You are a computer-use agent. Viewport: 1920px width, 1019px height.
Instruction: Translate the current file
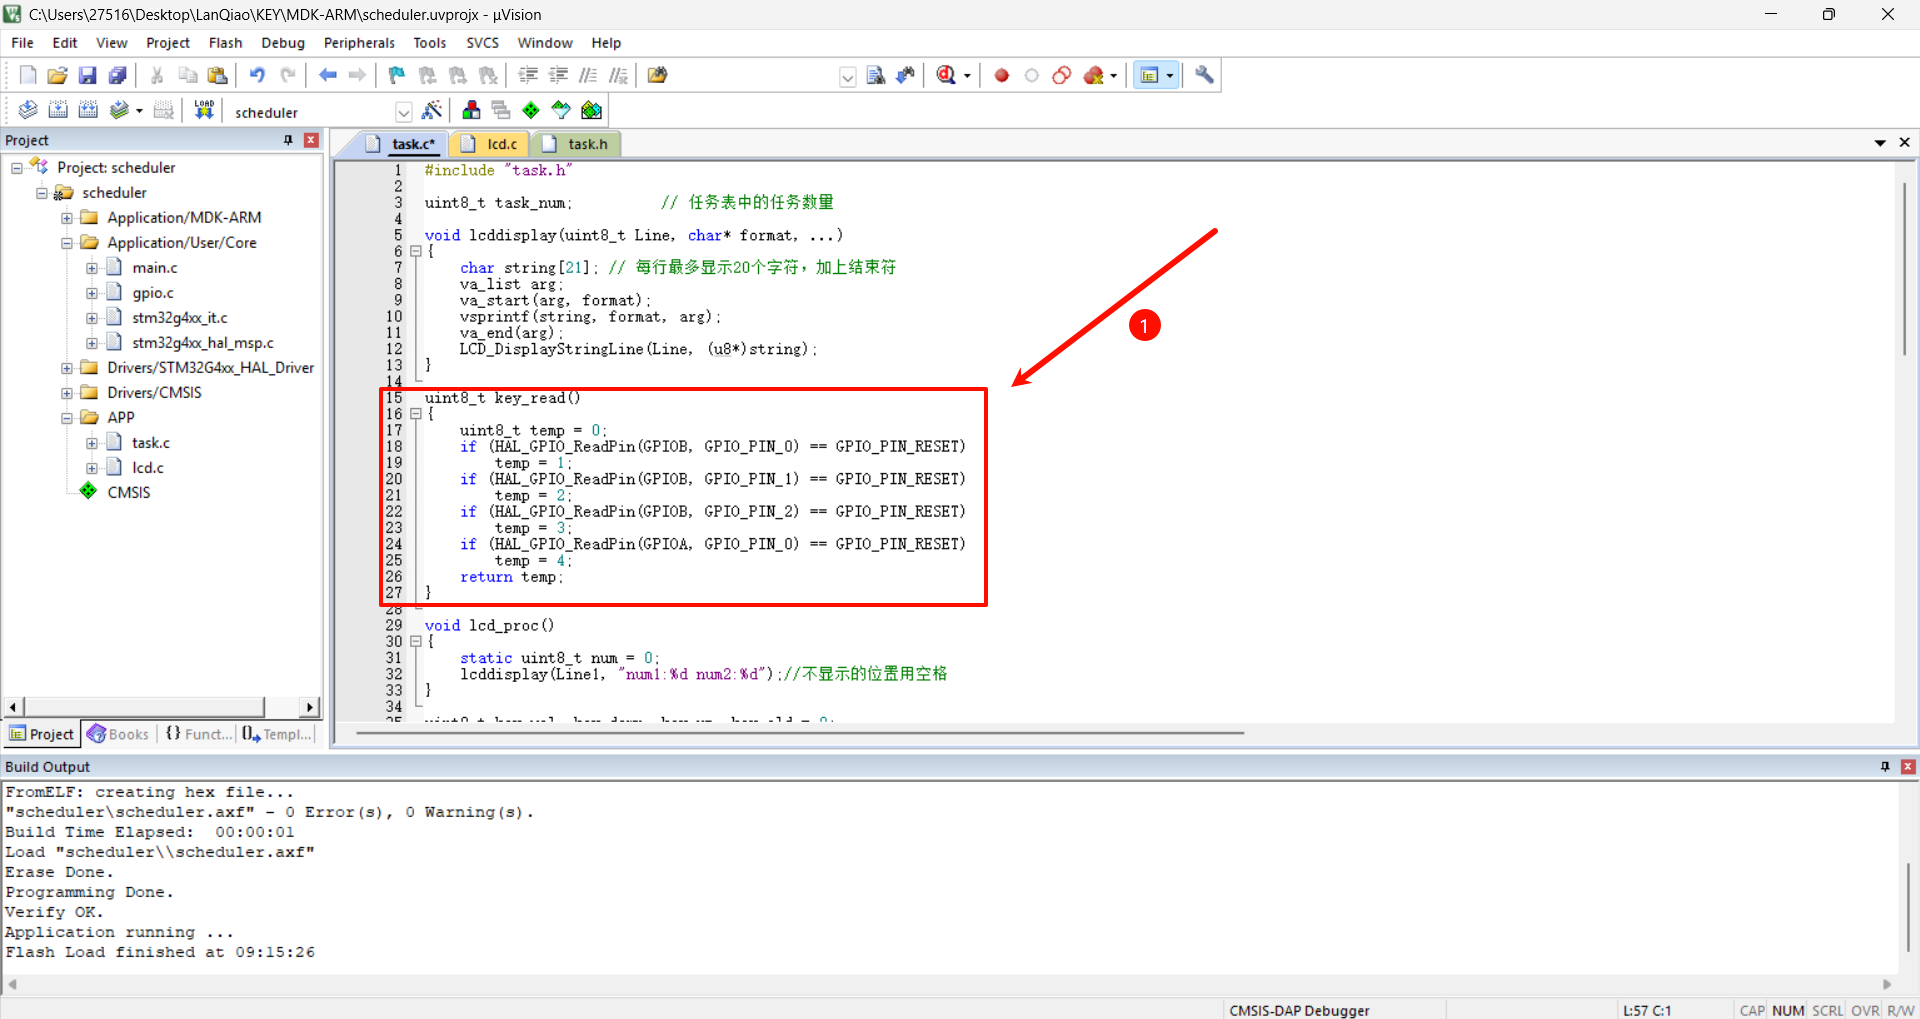tap(28, 110)
